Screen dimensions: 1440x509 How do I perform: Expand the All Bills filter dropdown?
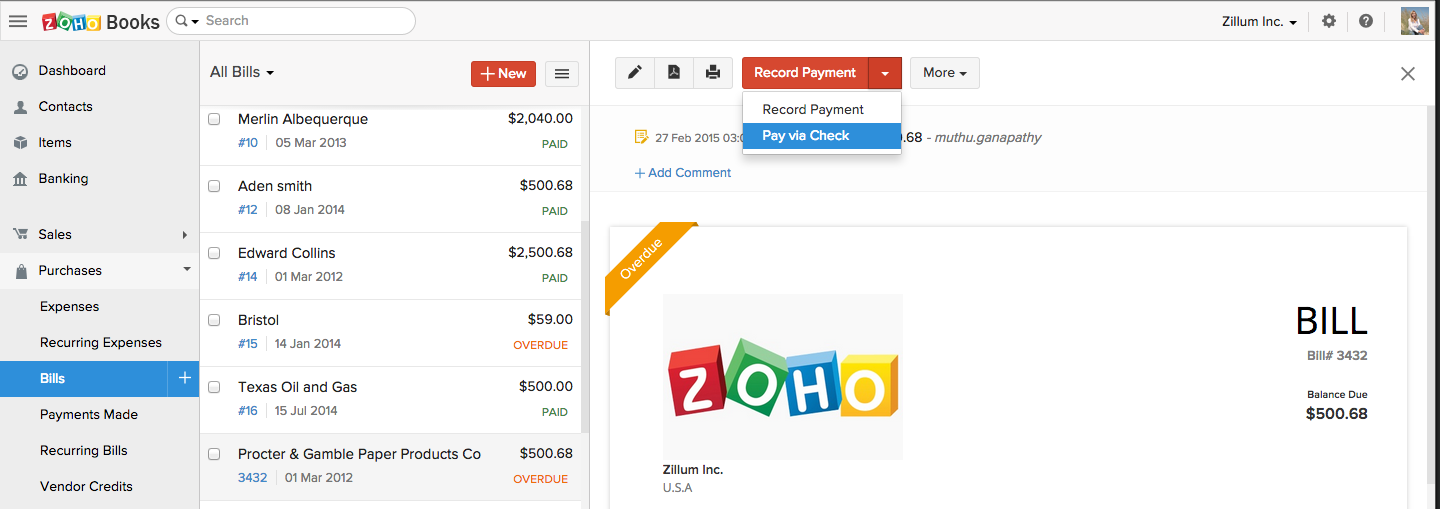pyautogui.click(x=242, y=72)
